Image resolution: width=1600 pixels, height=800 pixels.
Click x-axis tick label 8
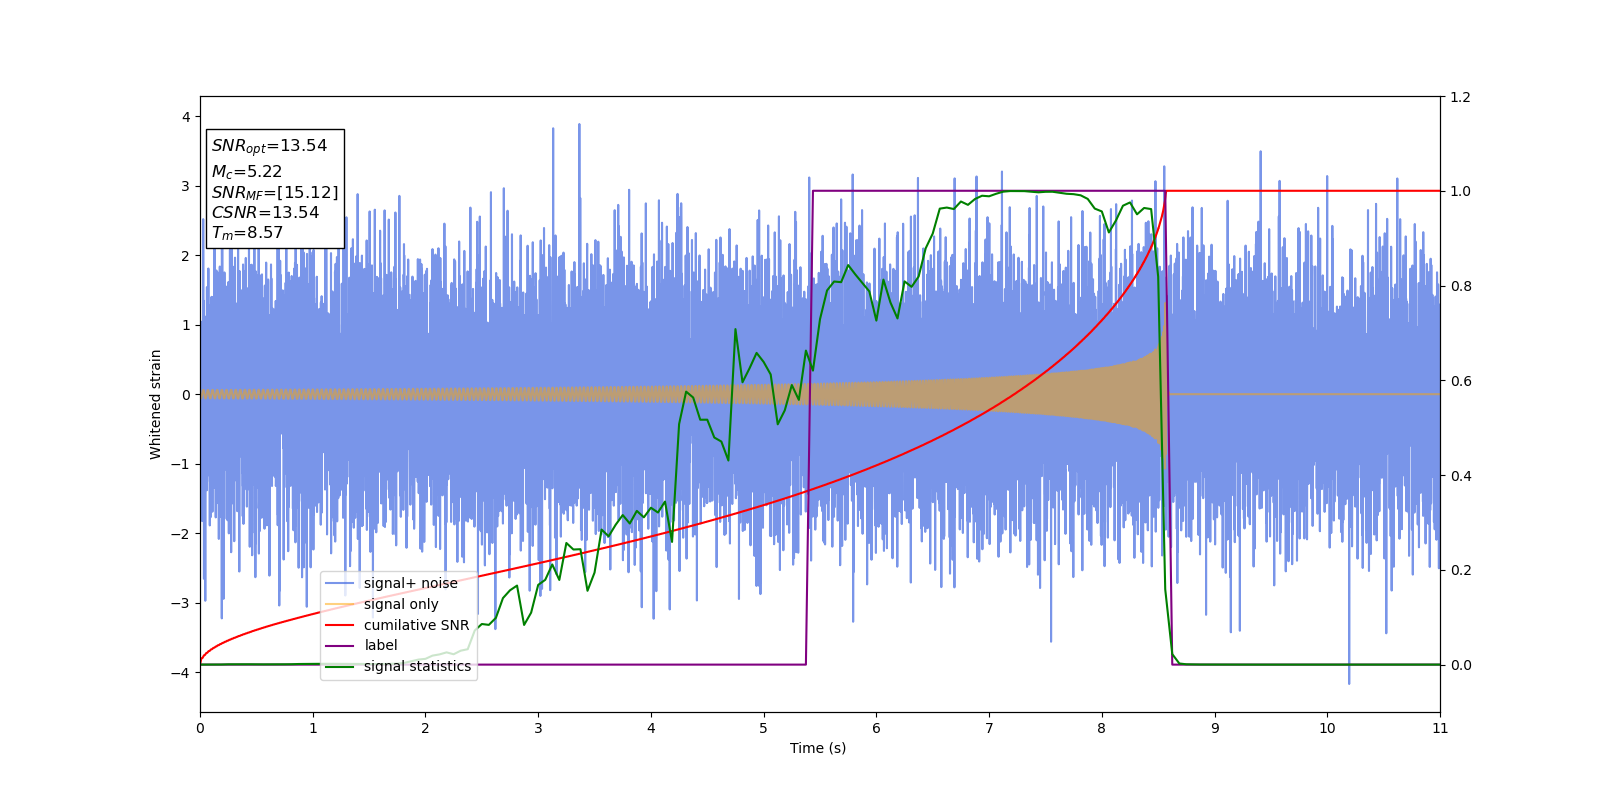[1102, 728]
